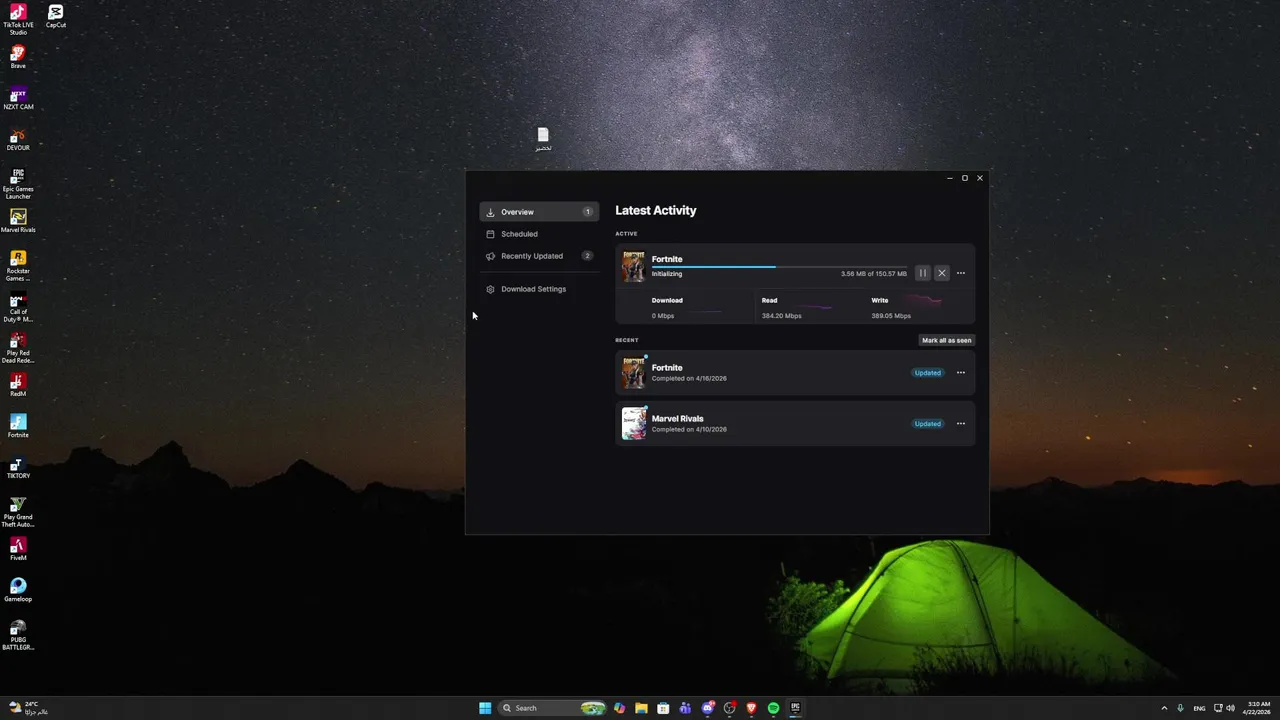Screen dimensions: 1280x720
Task: Select the text file on desktop
Action: pos(543,139)
